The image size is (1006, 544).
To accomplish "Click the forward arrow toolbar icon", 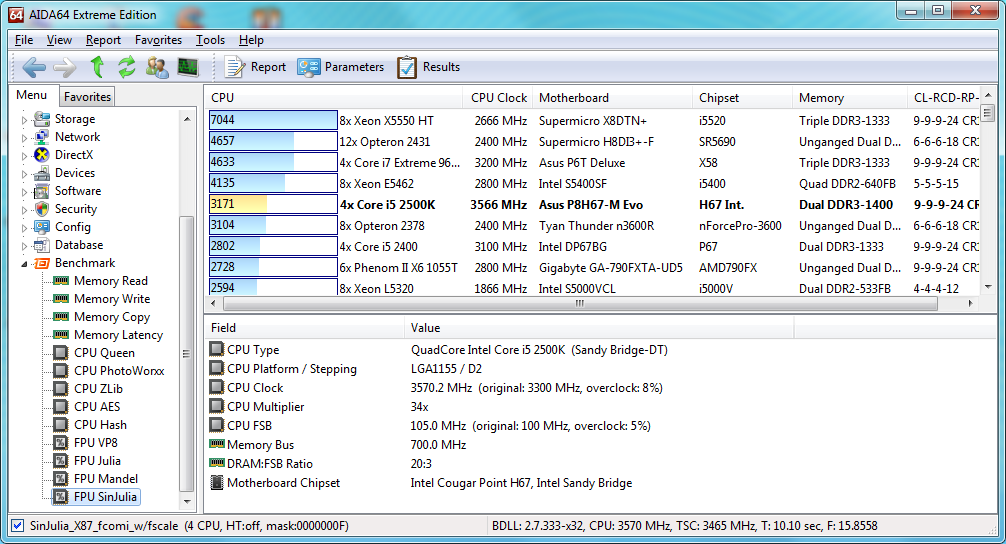I will (64, 67).
